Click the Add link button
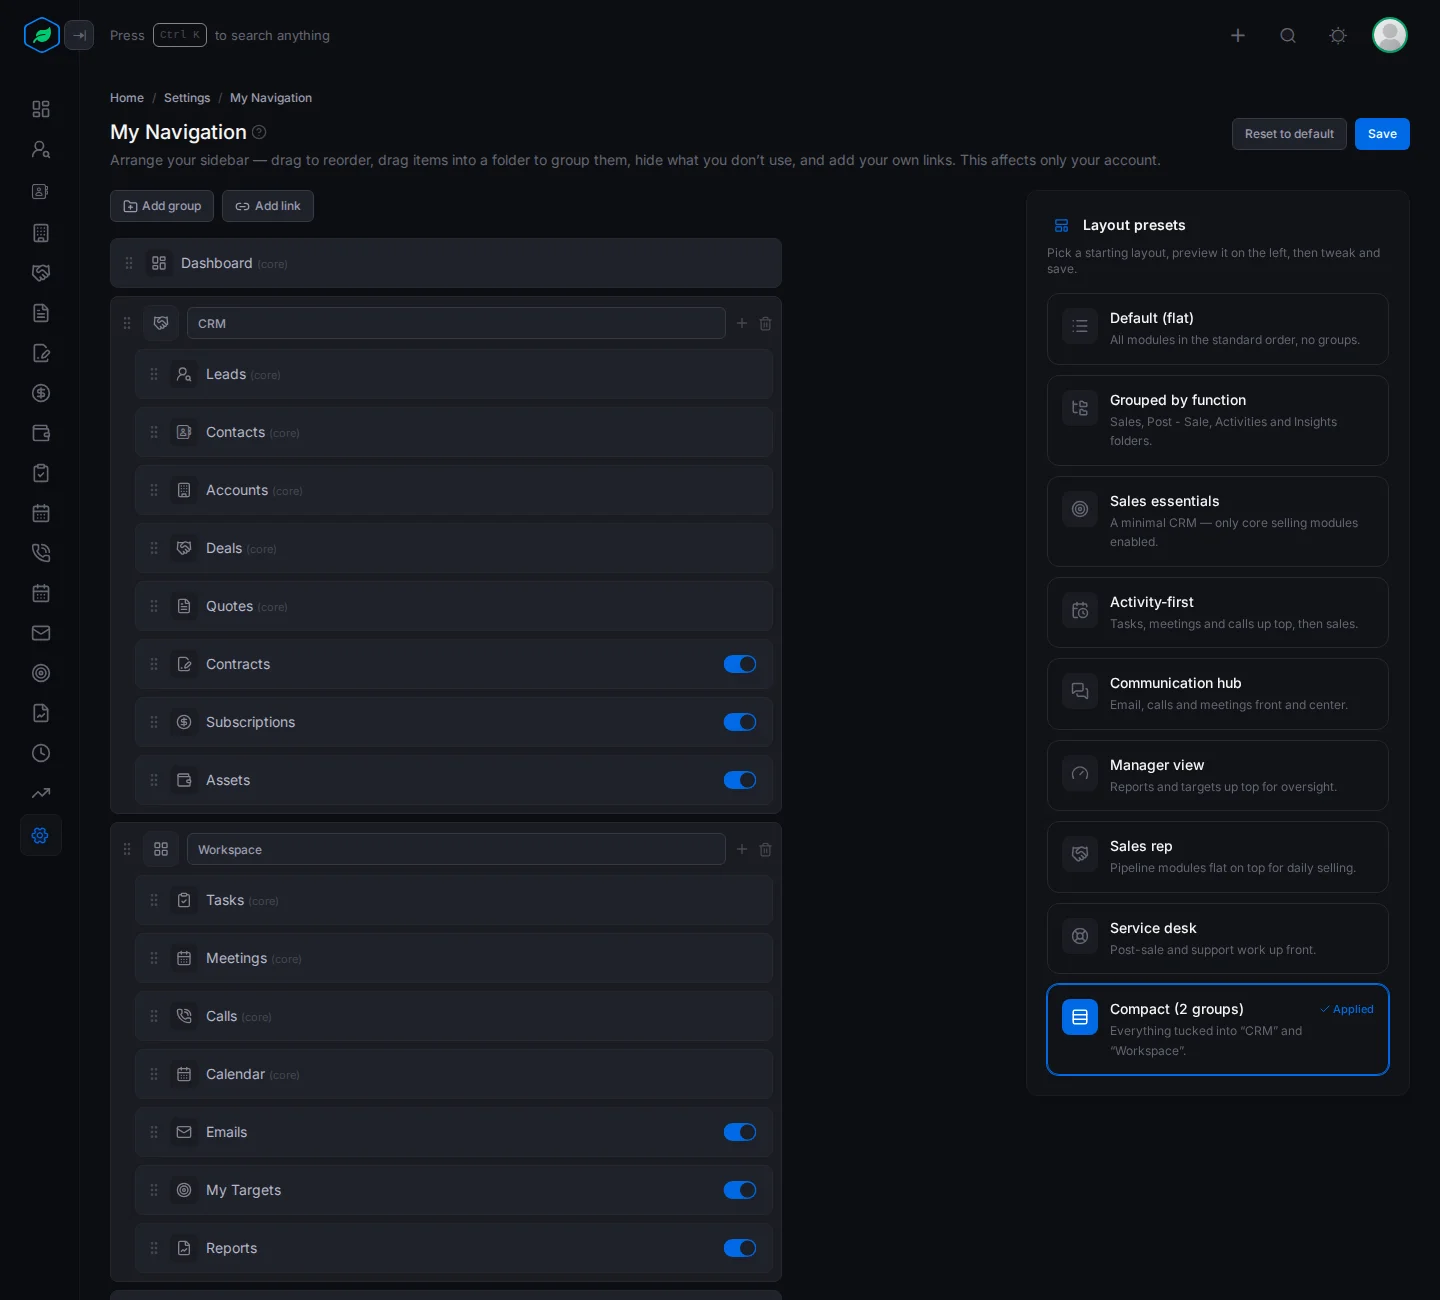1440x1300 pixels. (268, 206)
